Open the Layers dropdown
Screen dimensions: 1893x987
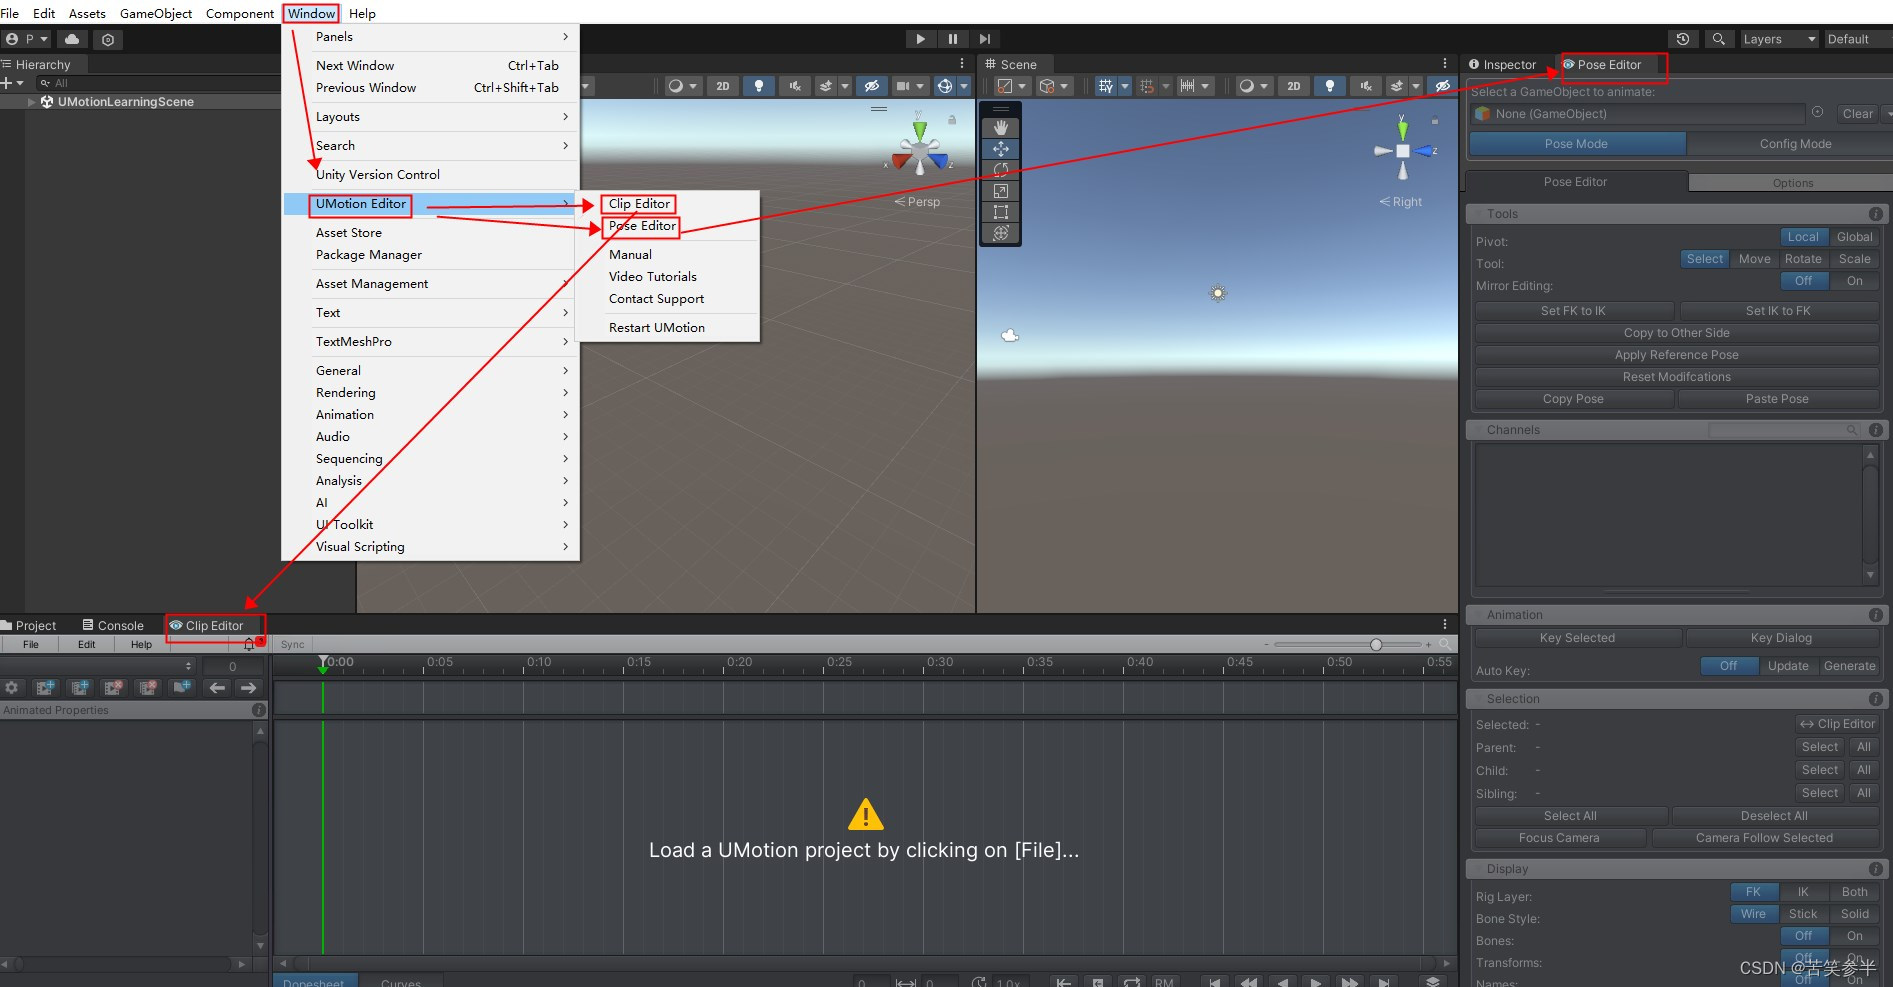[x=1779, y=39]
